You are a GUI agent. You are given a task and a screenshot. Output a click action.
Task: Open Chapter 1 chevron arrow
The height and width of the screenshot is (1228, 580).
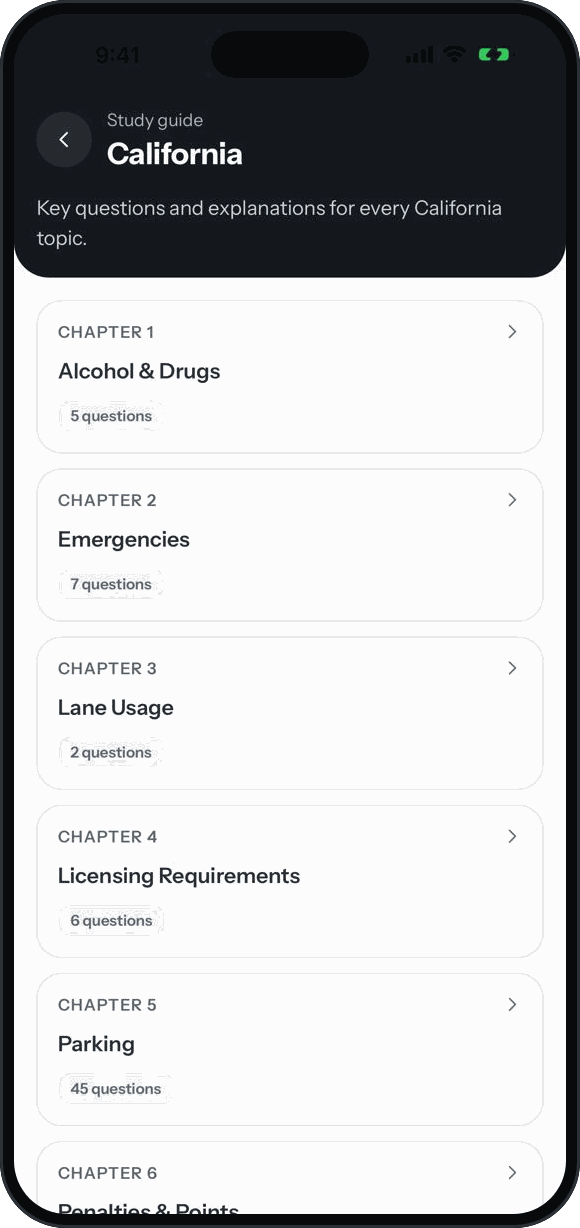click(512, 331)
